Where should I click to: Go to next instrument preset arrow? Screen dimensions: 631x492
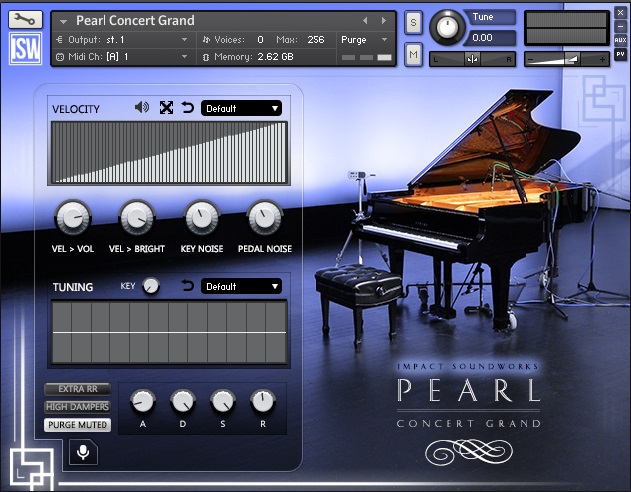381,20
